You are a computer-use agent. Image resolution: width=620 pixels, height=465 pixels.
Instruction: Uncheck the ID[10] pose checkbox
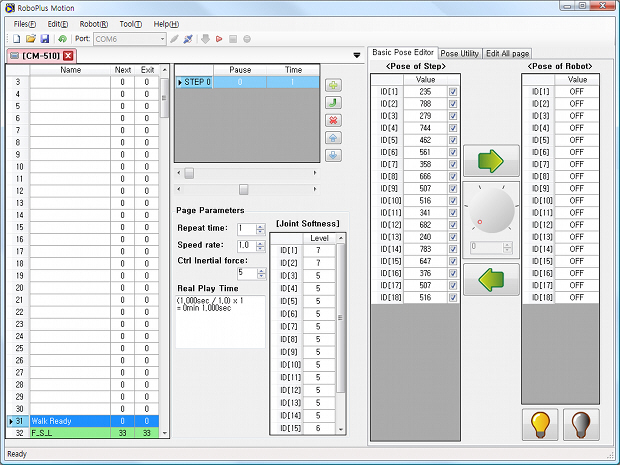click(x=453, y=200)
